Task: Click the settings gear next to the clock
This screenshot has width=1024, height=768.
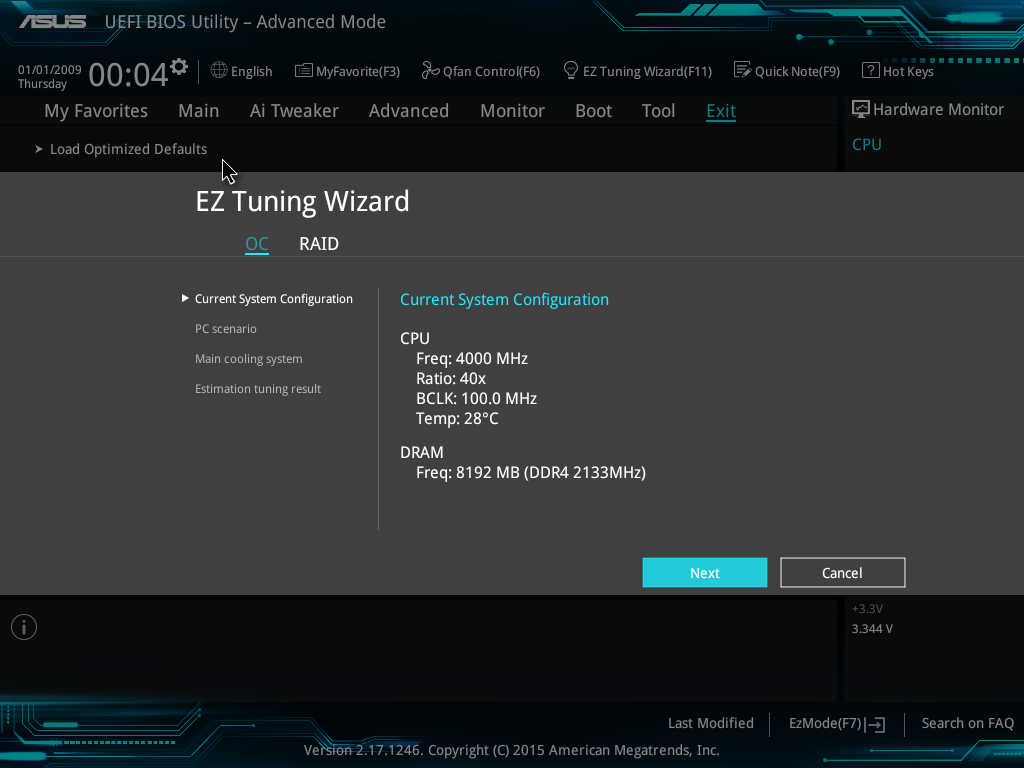Action: pyautogui.click(x=179, y=67)
